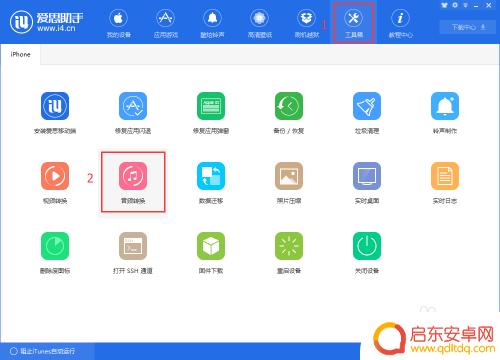500x360 pixels.
Task: Open the 实时桌面 real-time desktop tool
Action: (367, 183)
